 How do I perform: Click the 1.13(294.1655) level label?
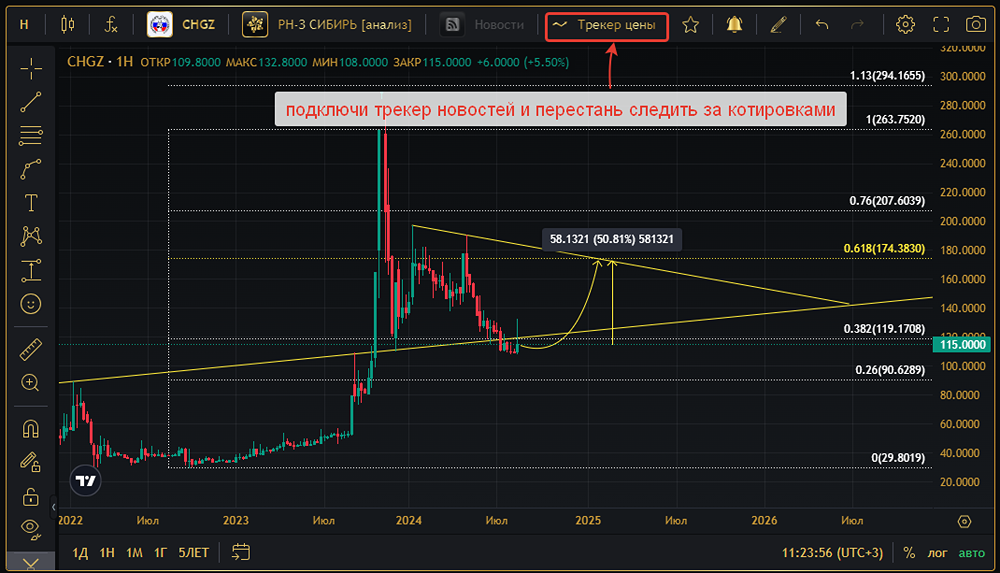(887, 75)
